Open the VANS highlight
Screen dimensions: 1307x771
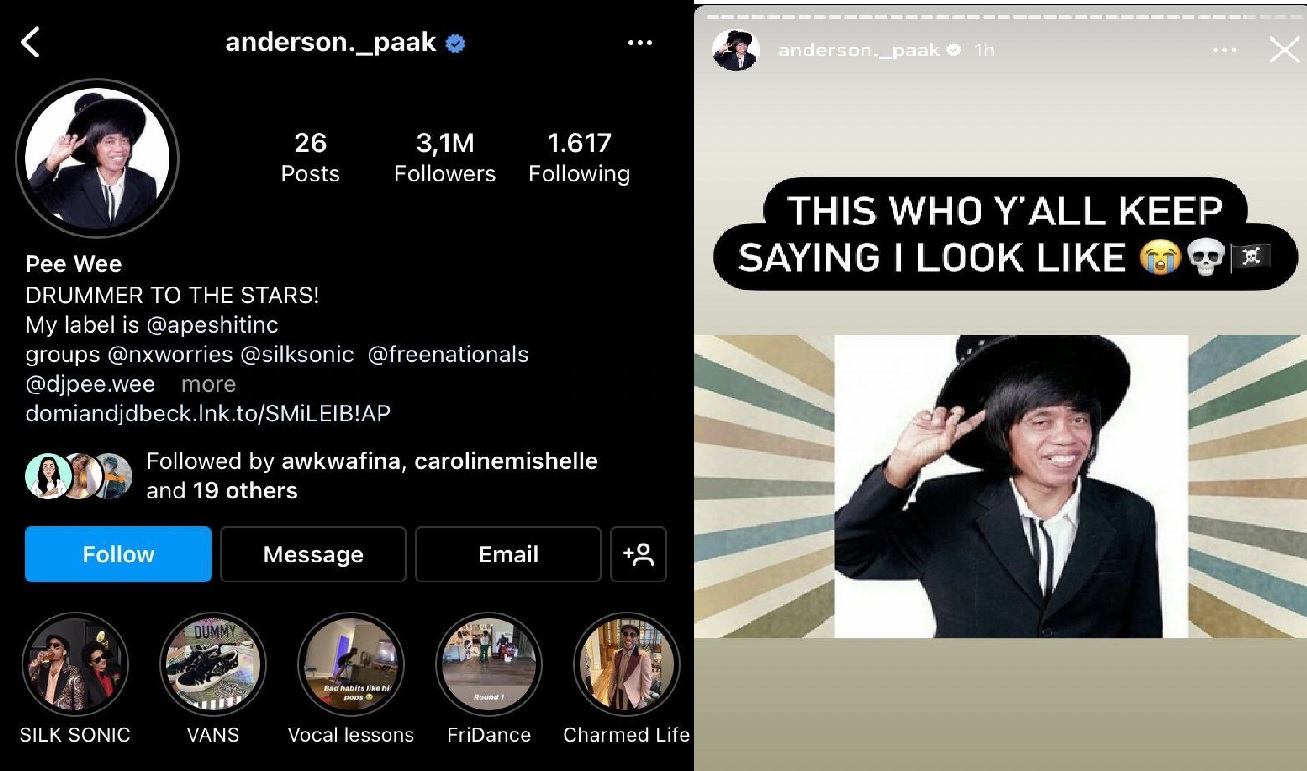212,665
